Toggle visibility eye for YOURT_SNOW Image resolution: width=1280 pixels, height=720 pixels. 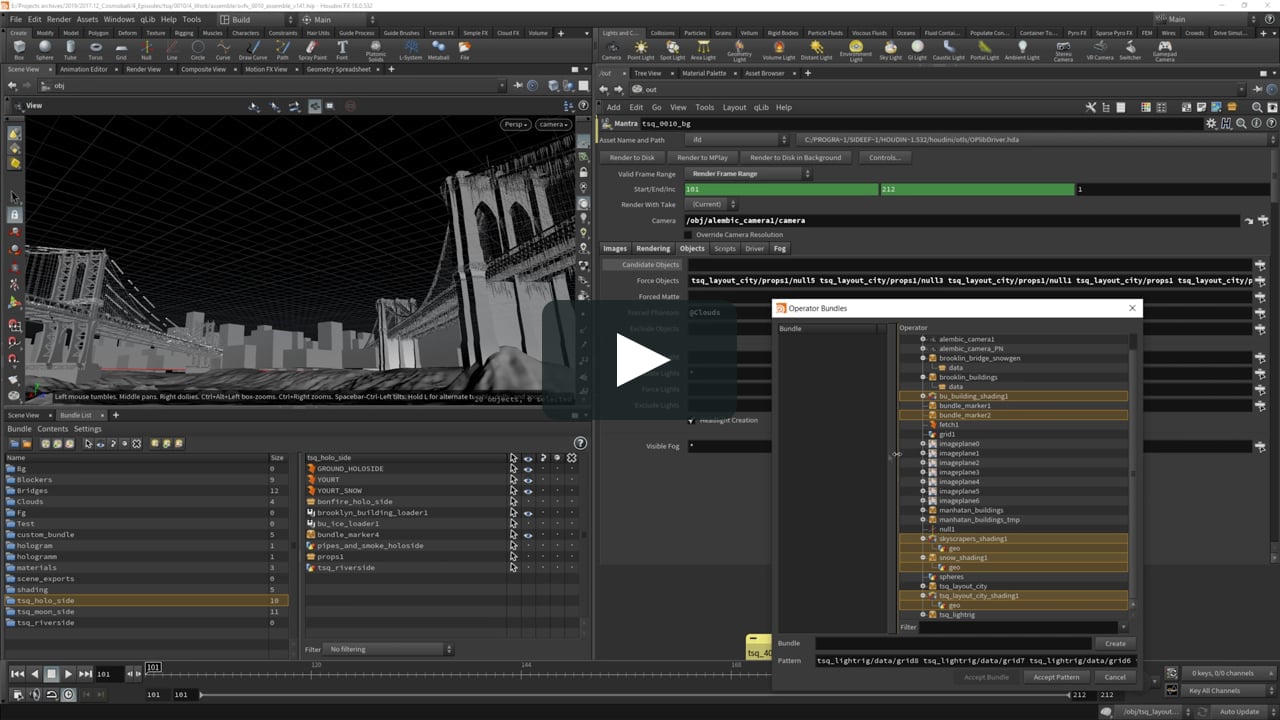click(x=527, y=490)
